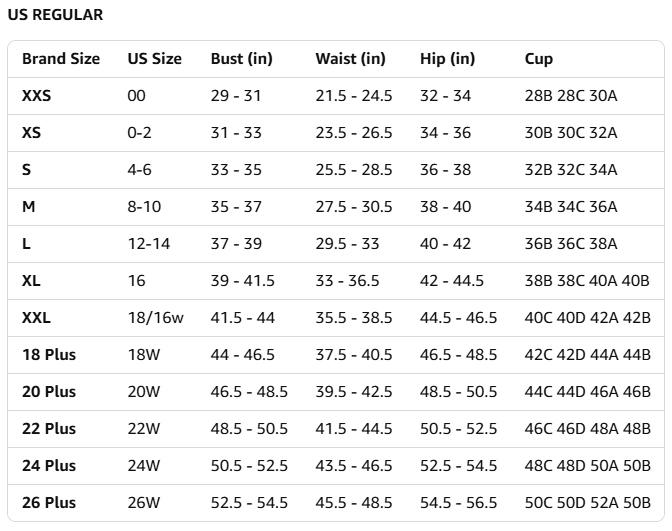Click the Bust (in) column header
The width and height of the screenshot is (672, 531).
tap(241, 59)
